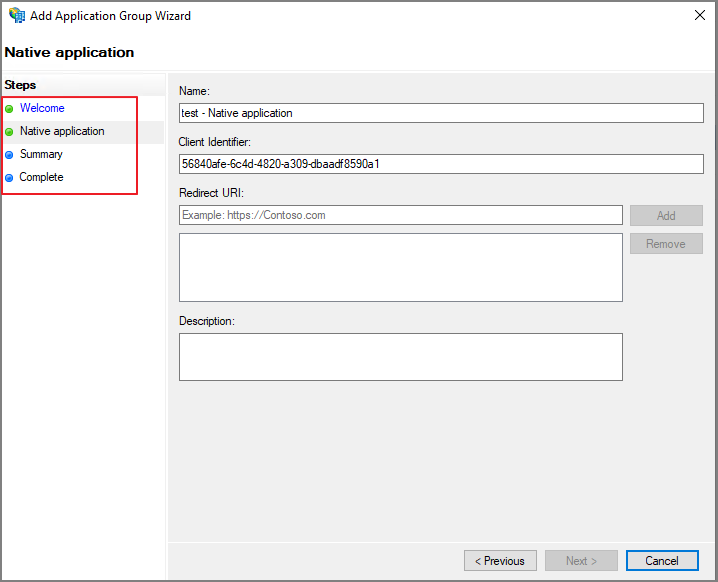Click the 'Redirect URI:' label

pos(212,193)
